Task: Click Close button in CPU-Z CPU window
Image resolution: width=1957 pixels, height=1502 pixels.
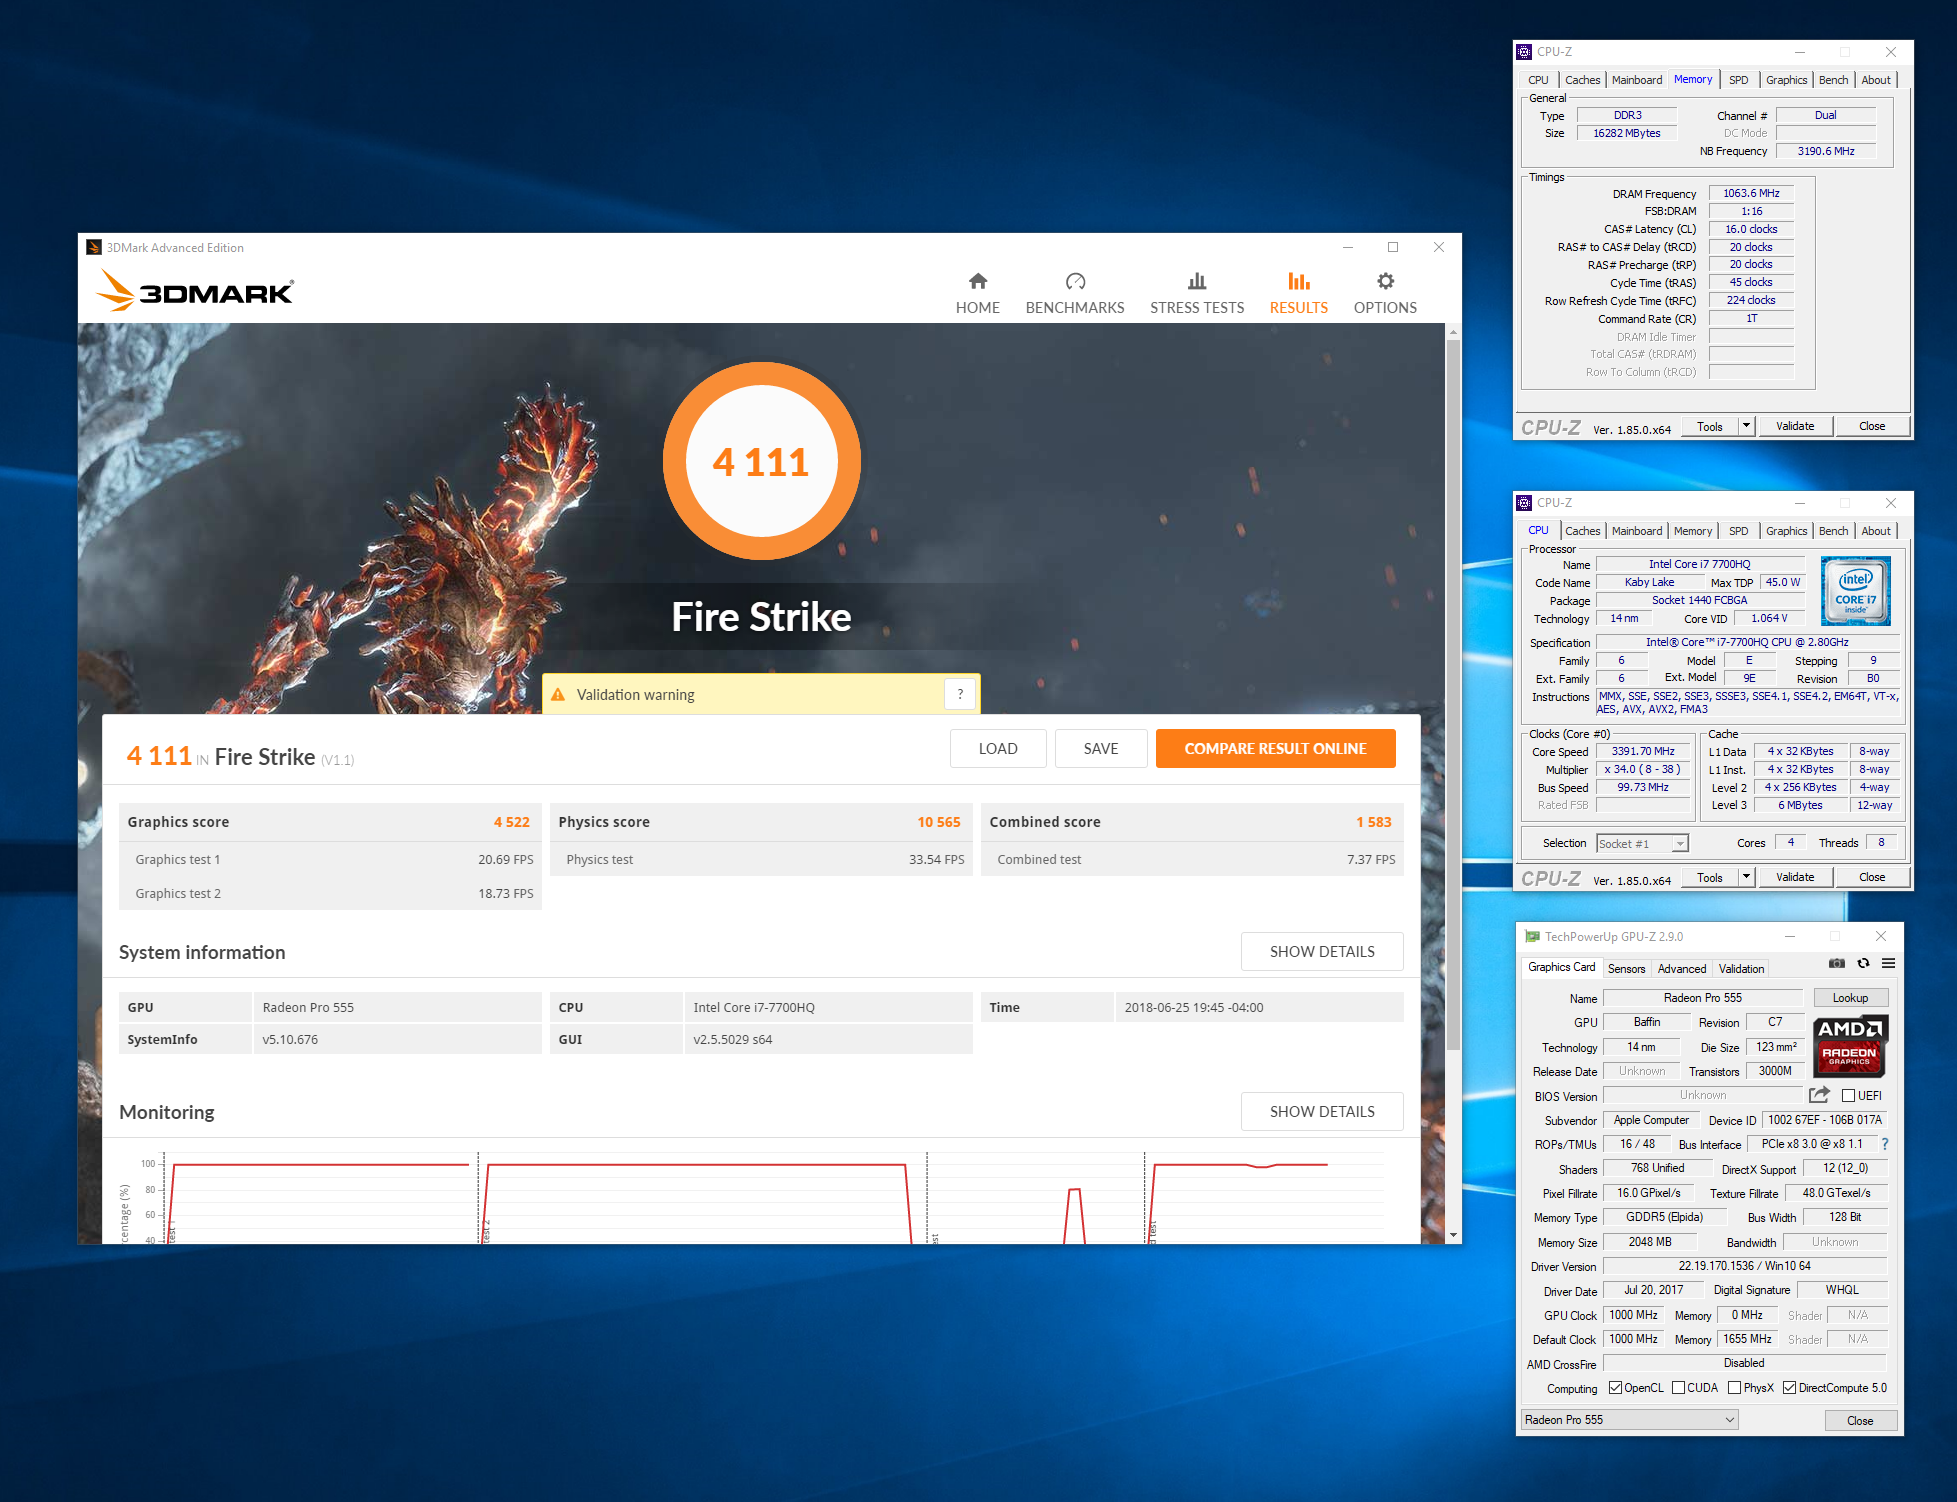Action: (x=1872, y=877)
